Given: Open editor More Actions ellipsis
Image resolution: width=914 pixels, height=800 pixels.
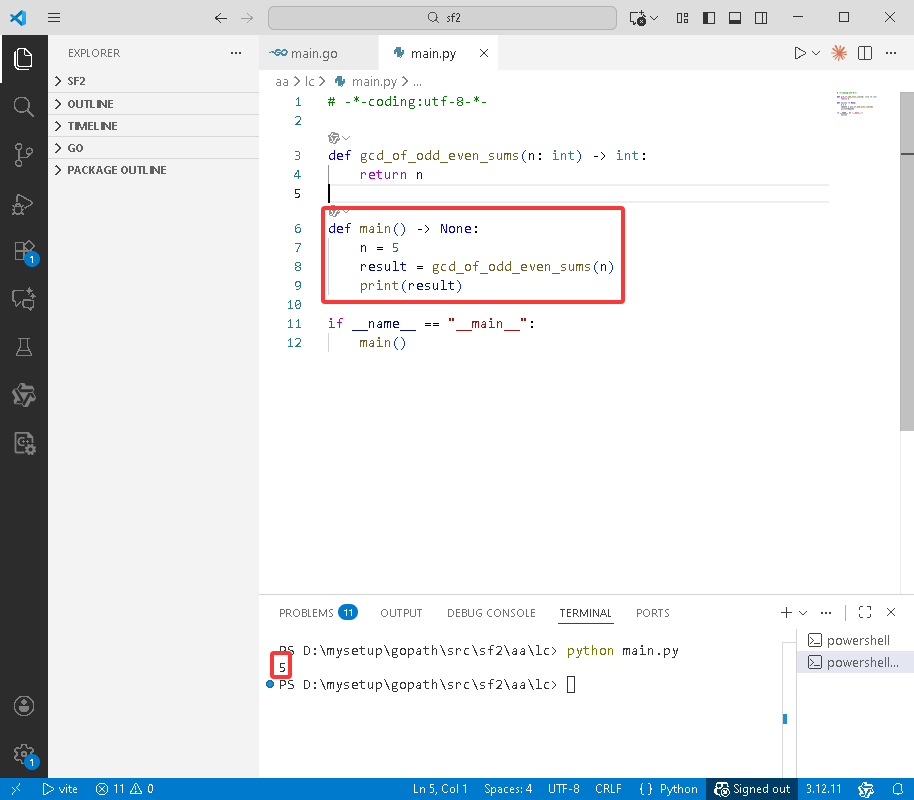Looking at the screenshot, I should point(891,53).
